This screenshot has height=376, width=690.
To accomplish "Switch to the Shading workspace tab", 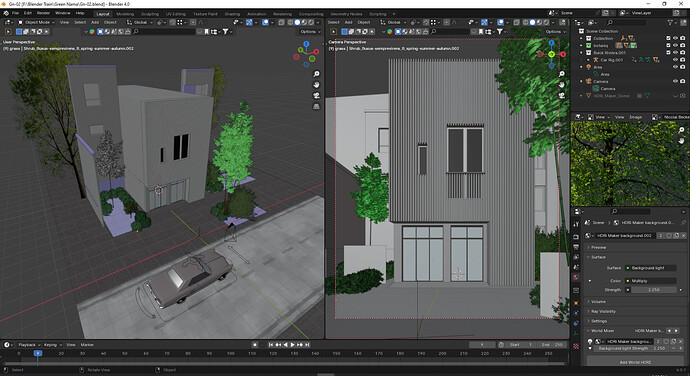I will [x=232, y=14].
